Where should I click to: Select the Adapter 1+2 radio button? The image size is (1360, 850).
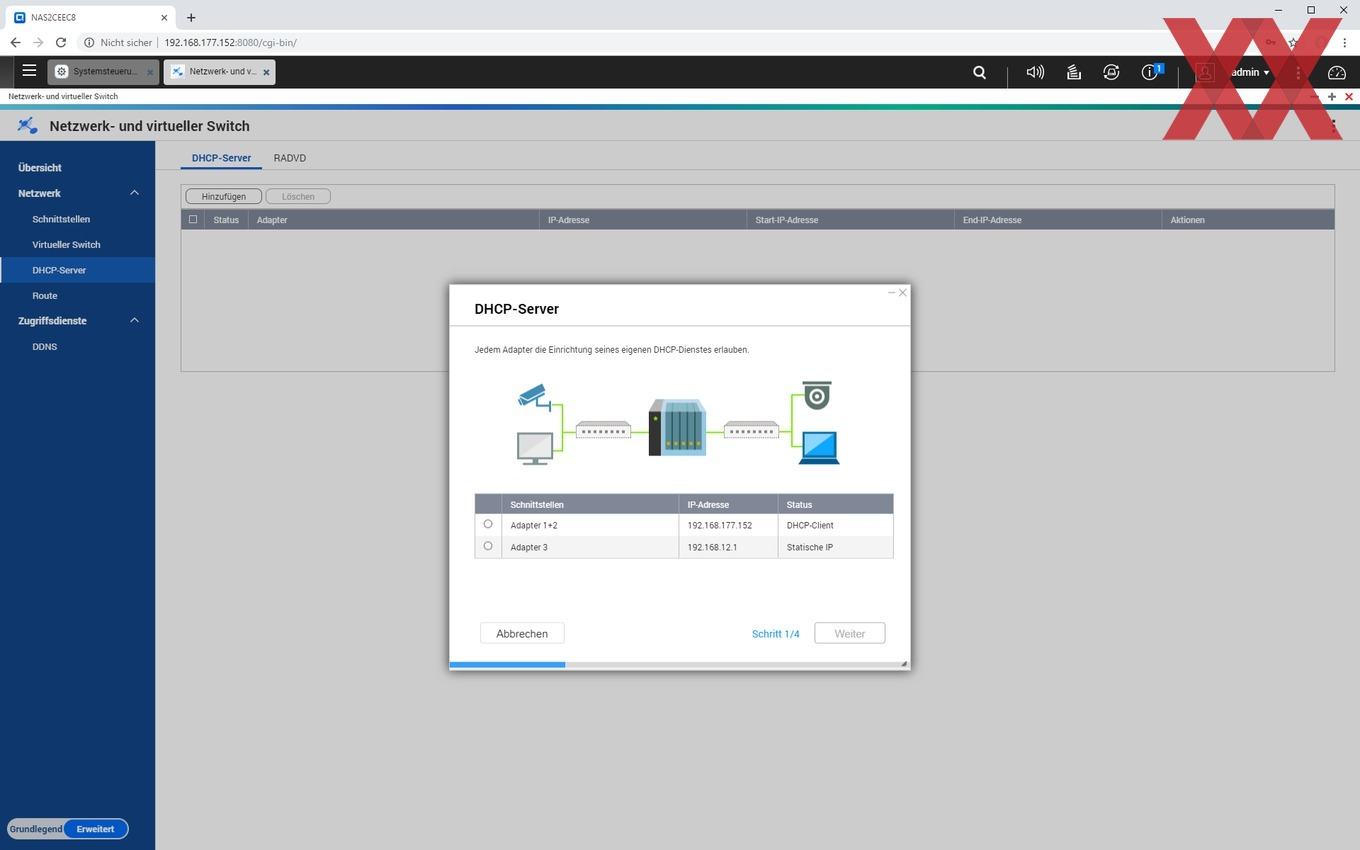coord(488,524)
